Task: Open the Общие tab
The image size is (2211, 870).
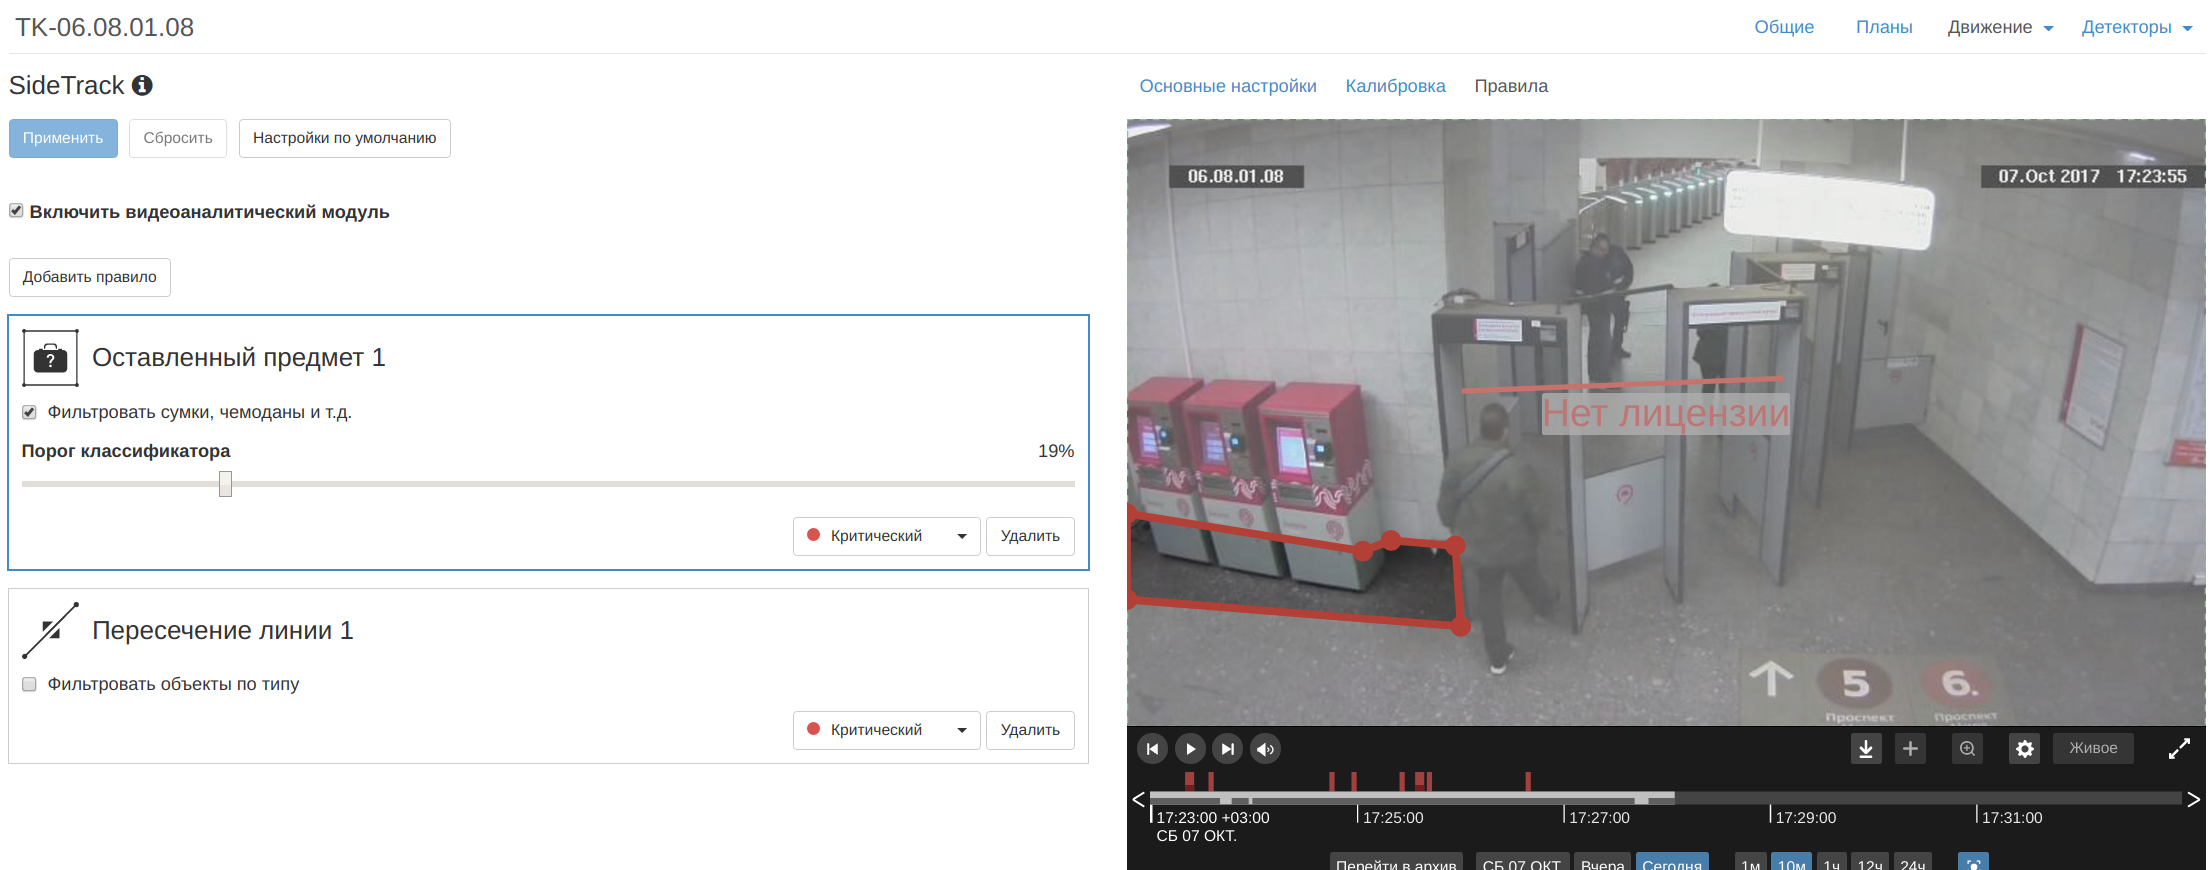Action: (1784, 27)
